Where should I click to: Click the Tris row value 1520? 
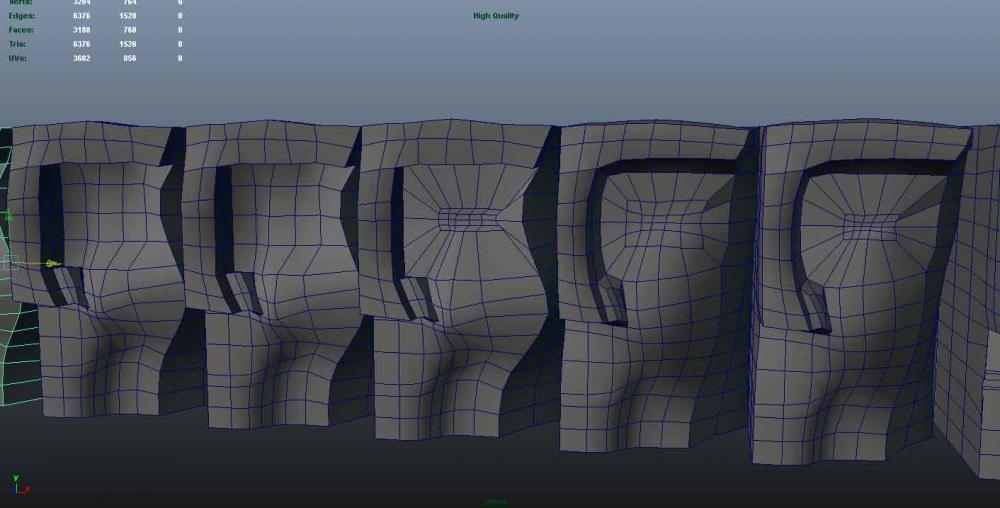tap(128, 44)
